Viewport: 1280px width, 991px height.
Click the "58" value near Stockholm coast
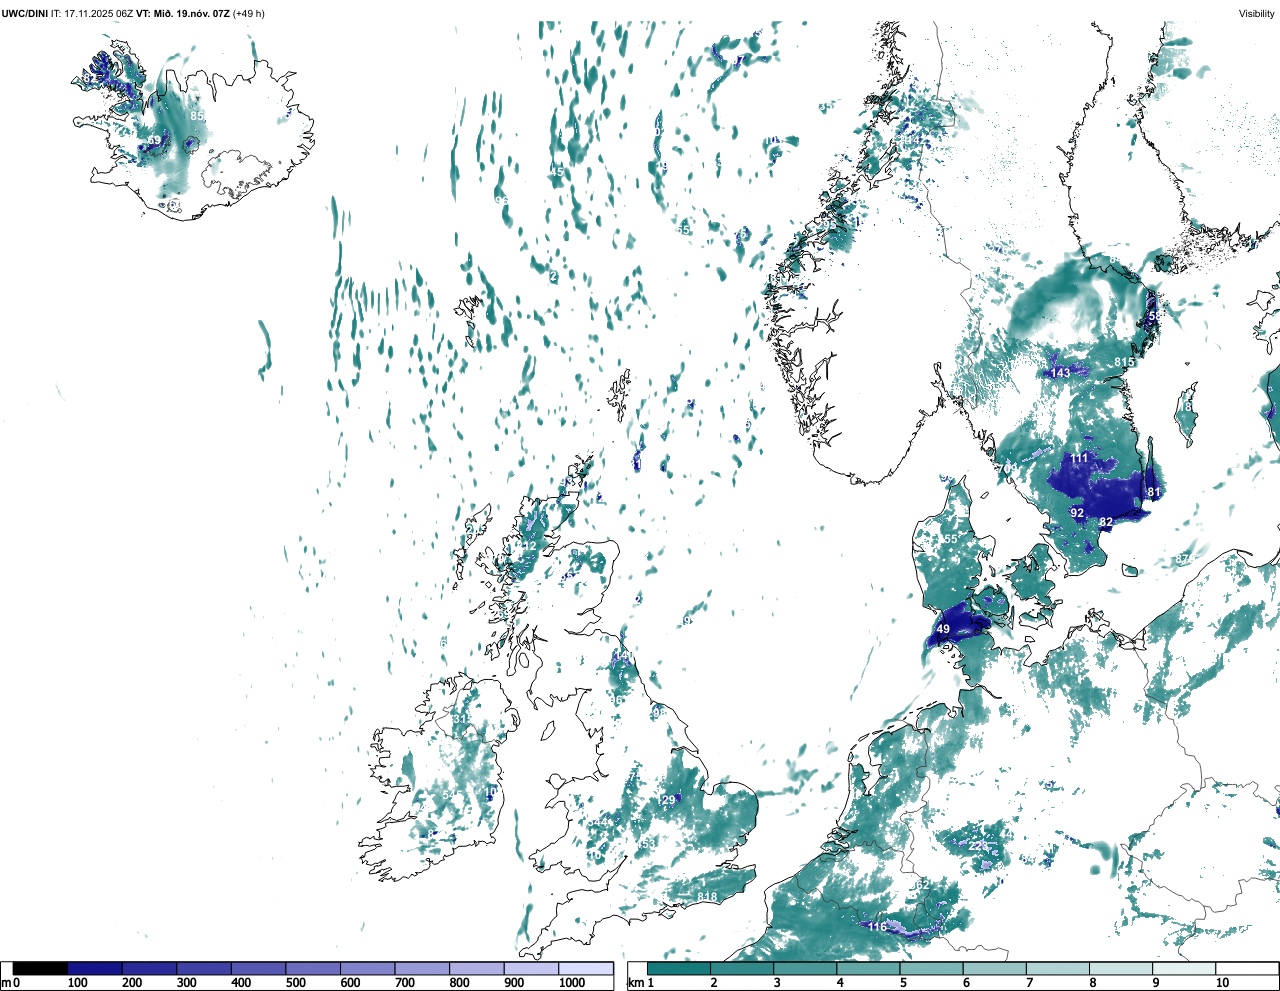(1155, 316)
